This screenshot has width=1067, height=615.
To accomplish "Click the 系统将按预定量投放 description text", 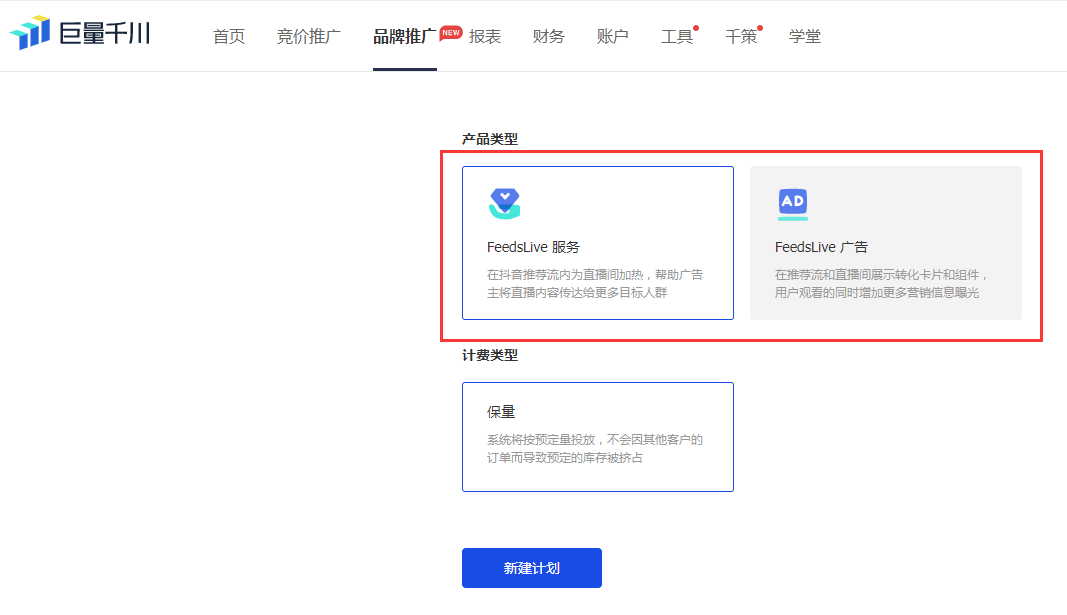I will coord(595,449).
